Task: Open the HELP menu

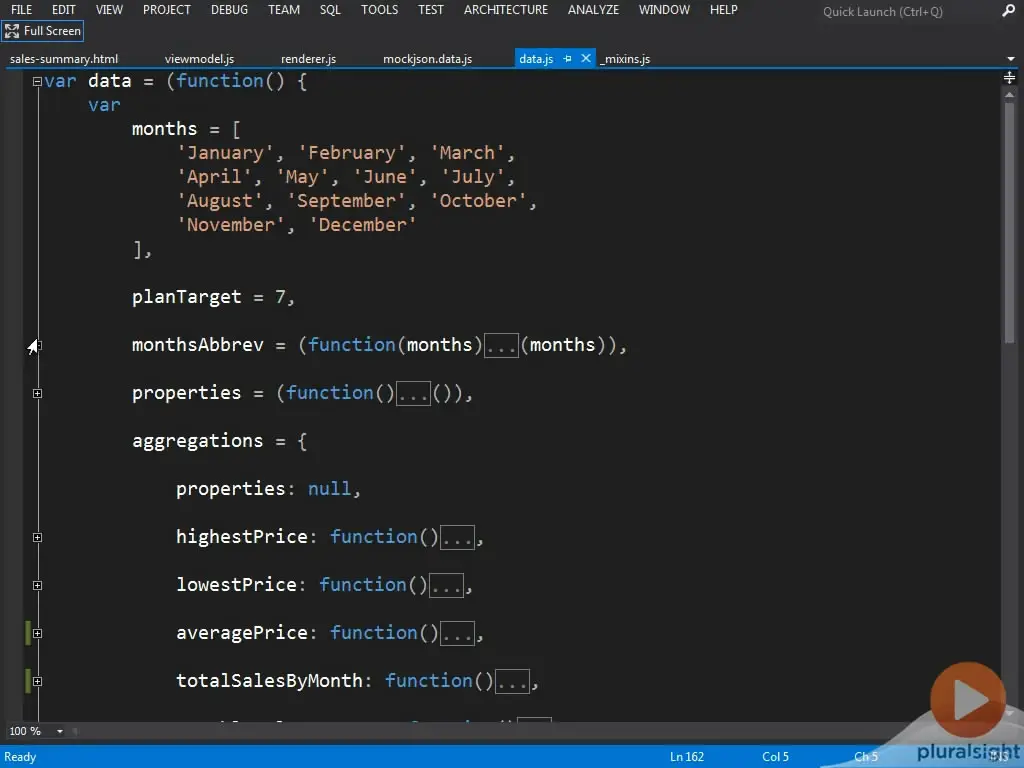Action: [x=724, y=10]
